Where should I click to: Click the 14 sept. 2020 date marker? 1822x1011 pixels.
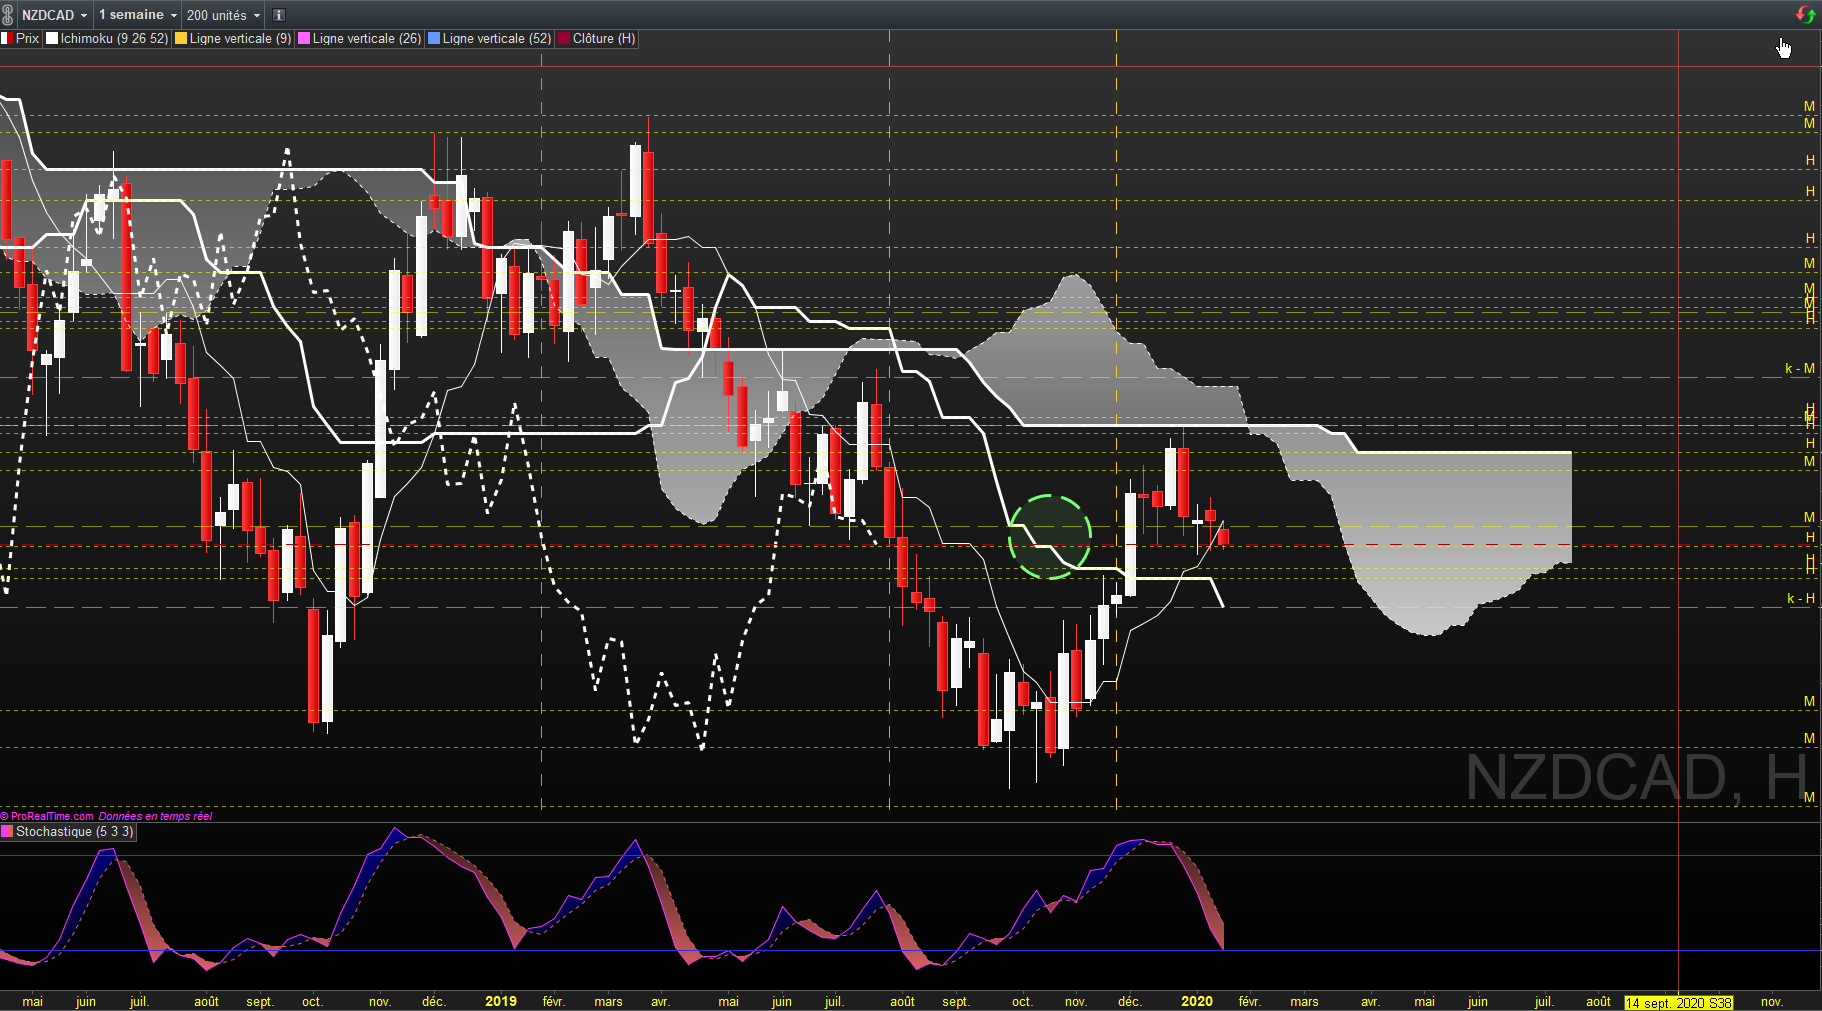[x=1679, y=1002]
